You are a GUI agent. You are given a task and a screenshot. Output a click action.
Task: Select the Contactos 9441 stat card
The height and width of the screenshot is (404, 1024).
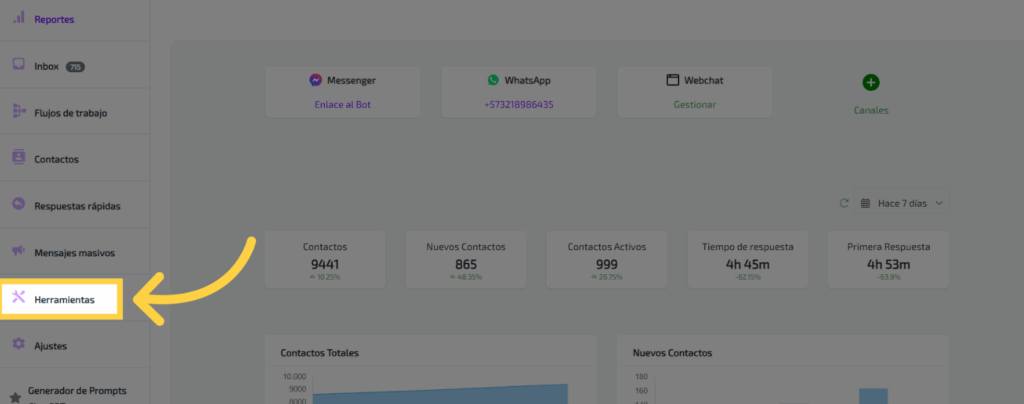point(325,260)
